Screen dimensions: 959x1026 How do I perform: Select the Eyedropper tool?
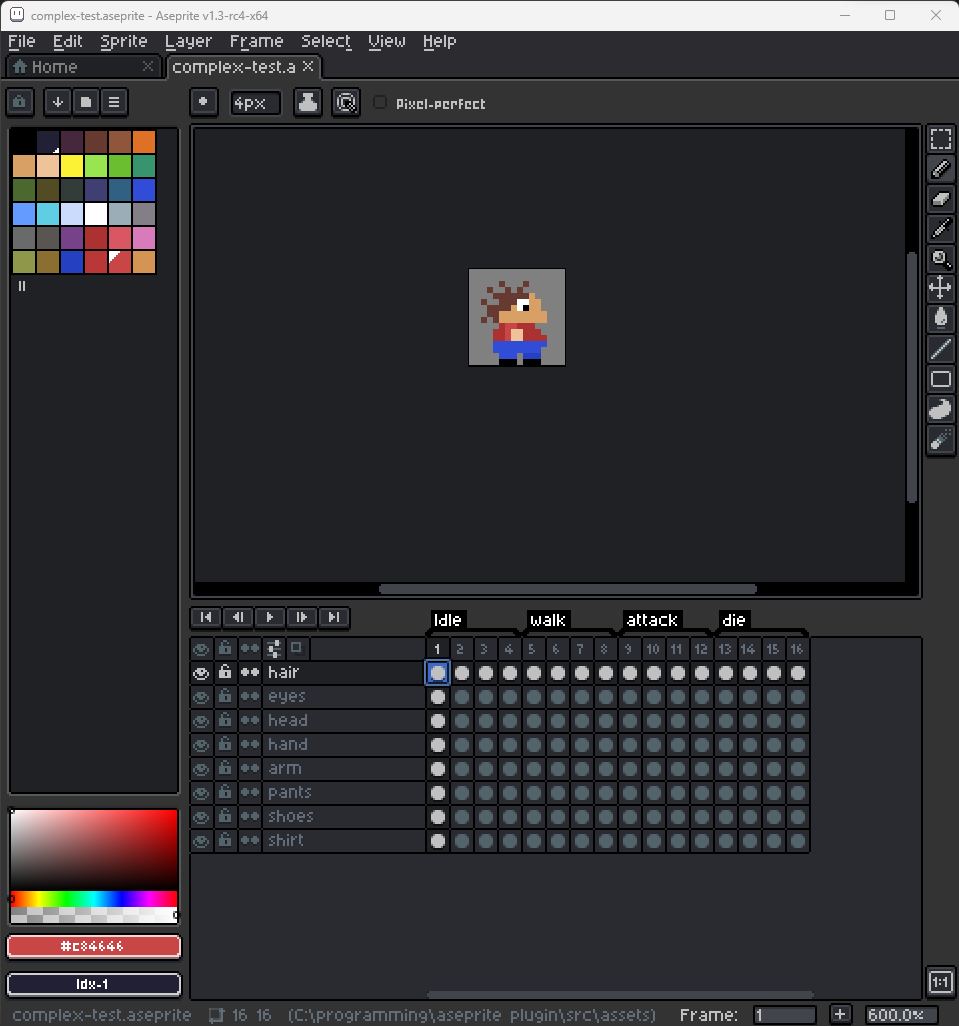click(x=941, y=229)
